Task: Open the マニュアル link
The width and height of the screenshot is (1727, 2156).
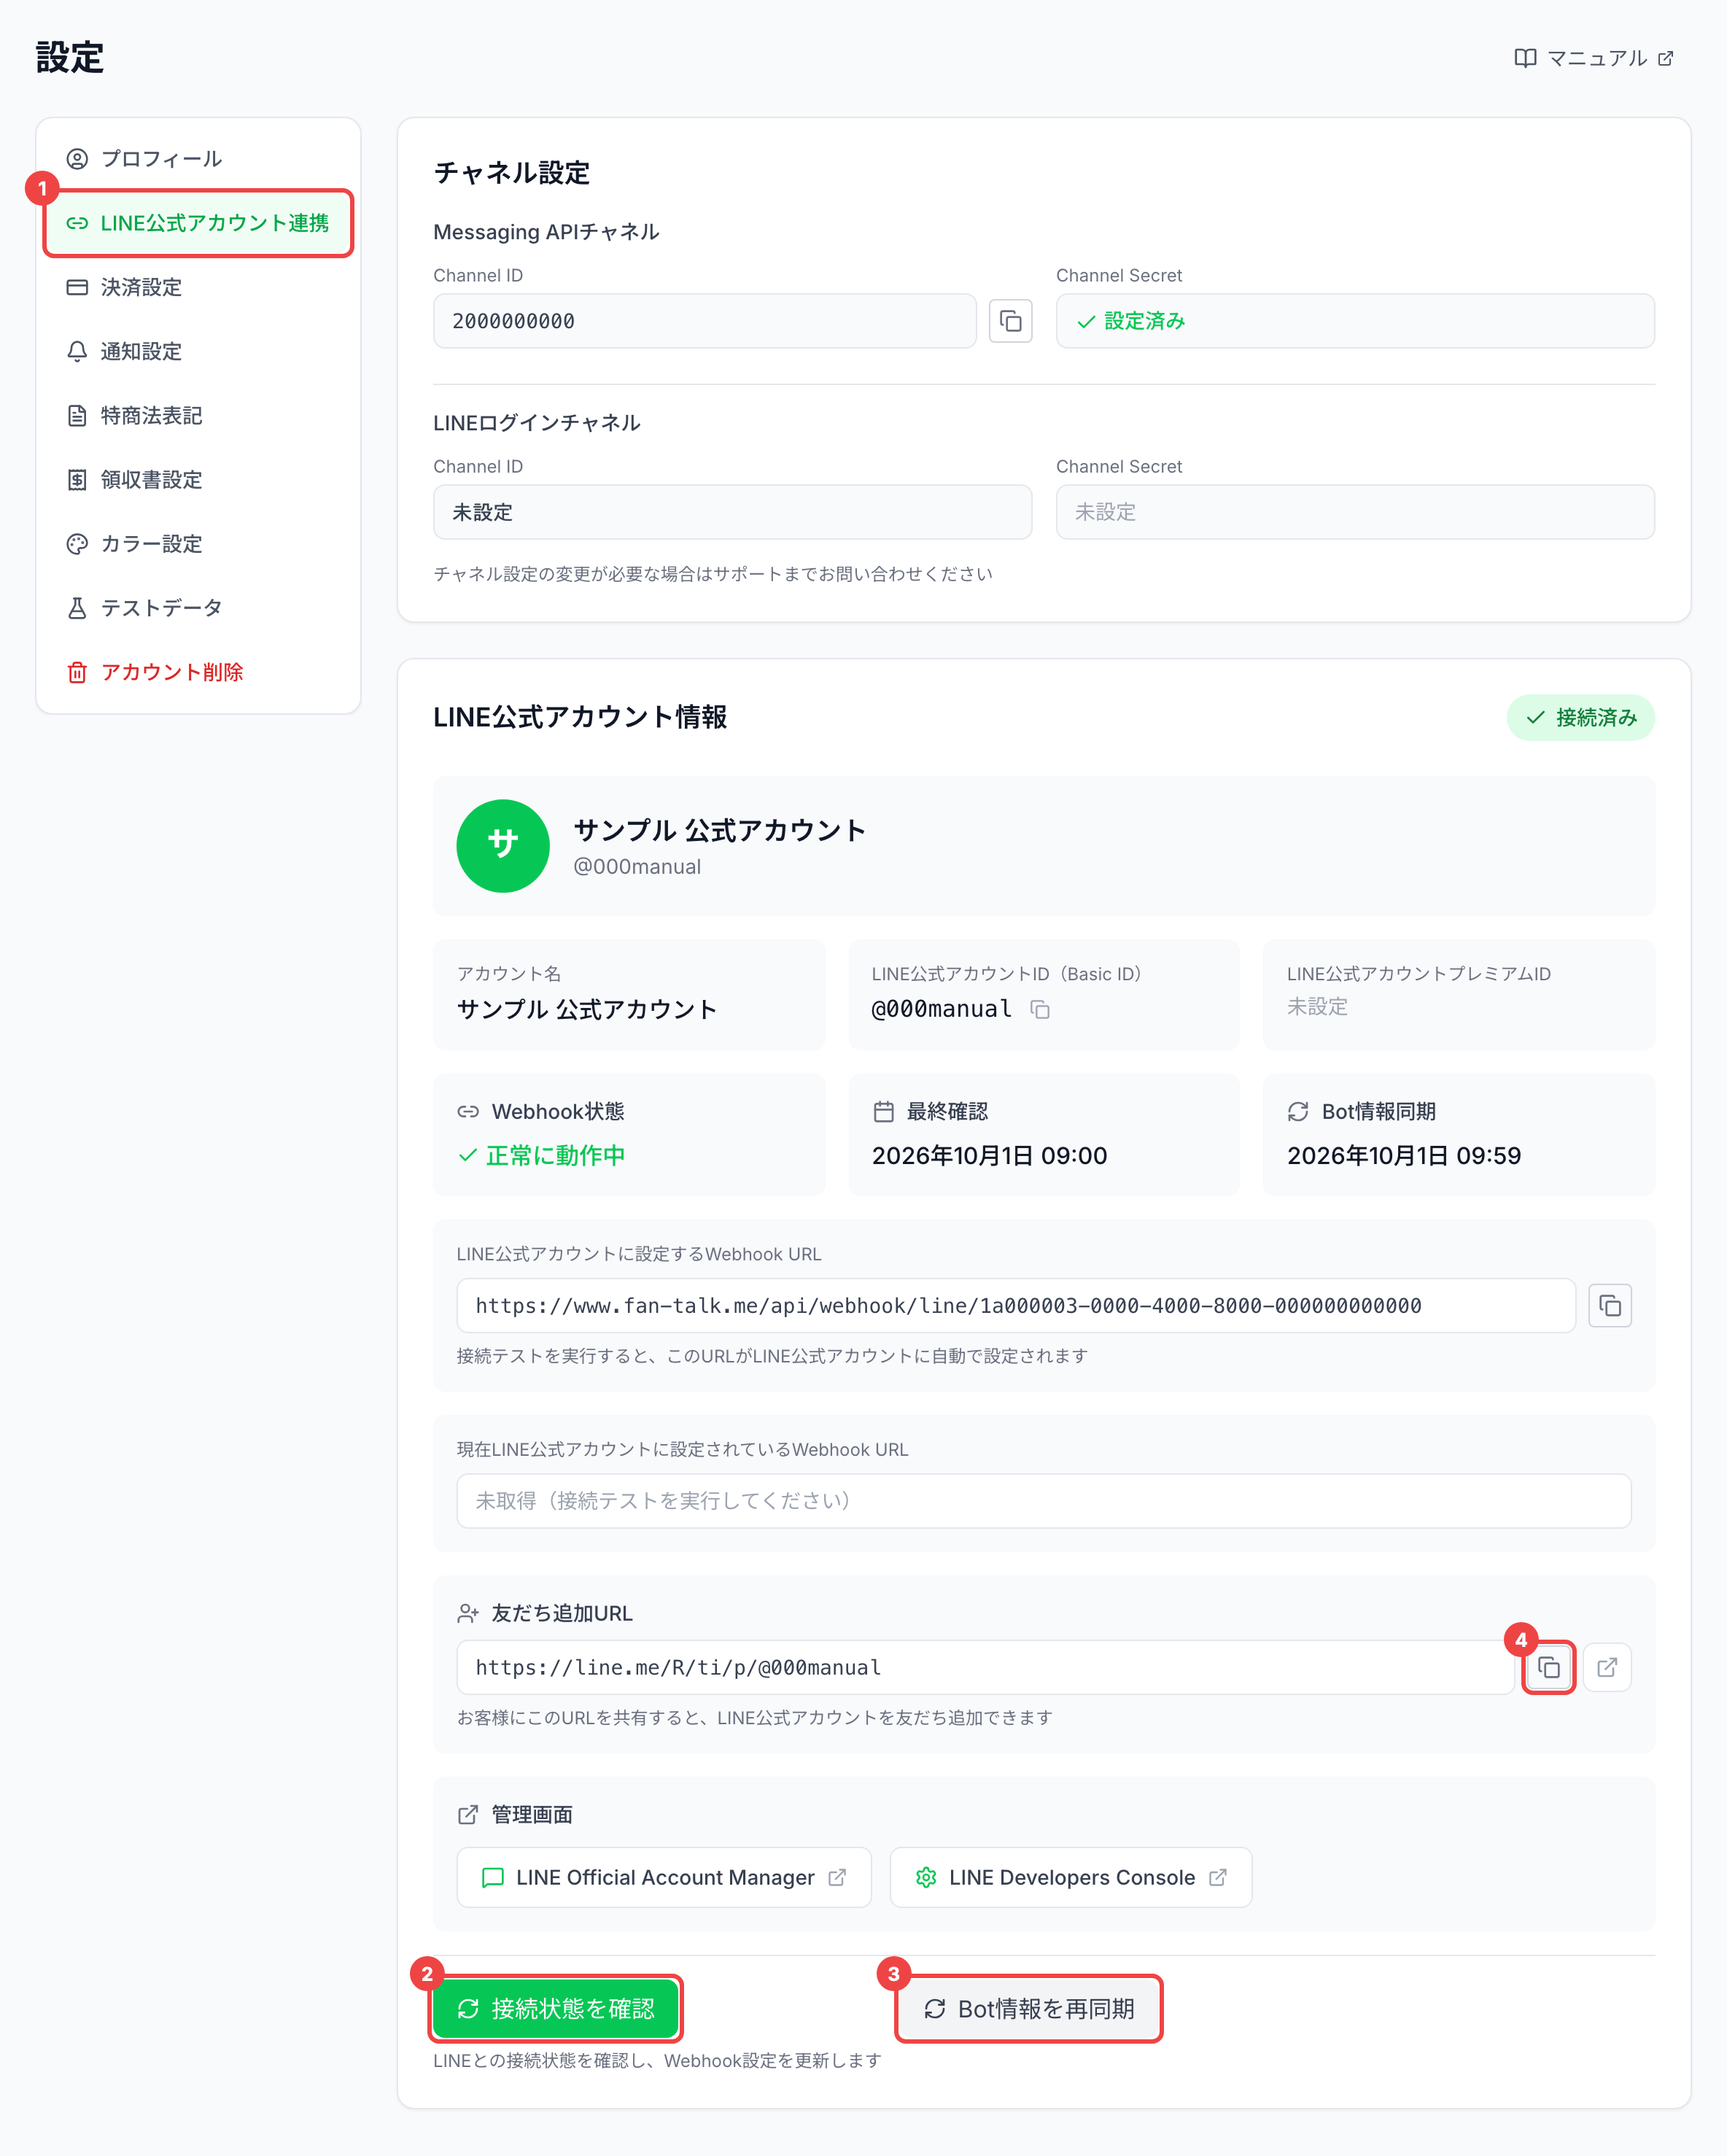Action: (x=1594, y=58)
